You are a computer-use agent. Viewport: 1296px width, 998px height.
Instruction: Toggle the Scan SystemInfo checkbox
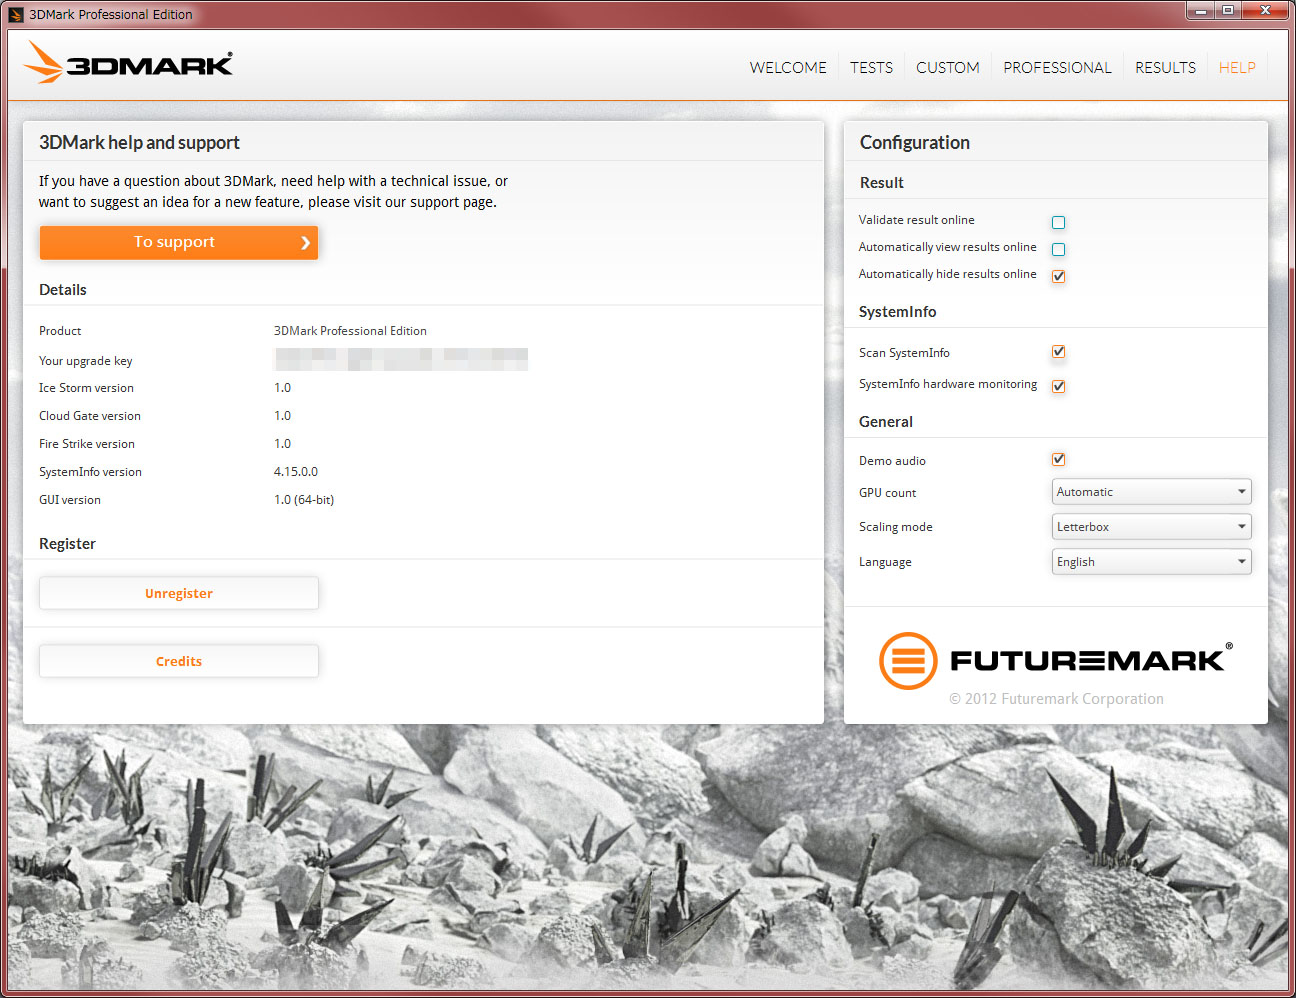(x=1058, y=352)
